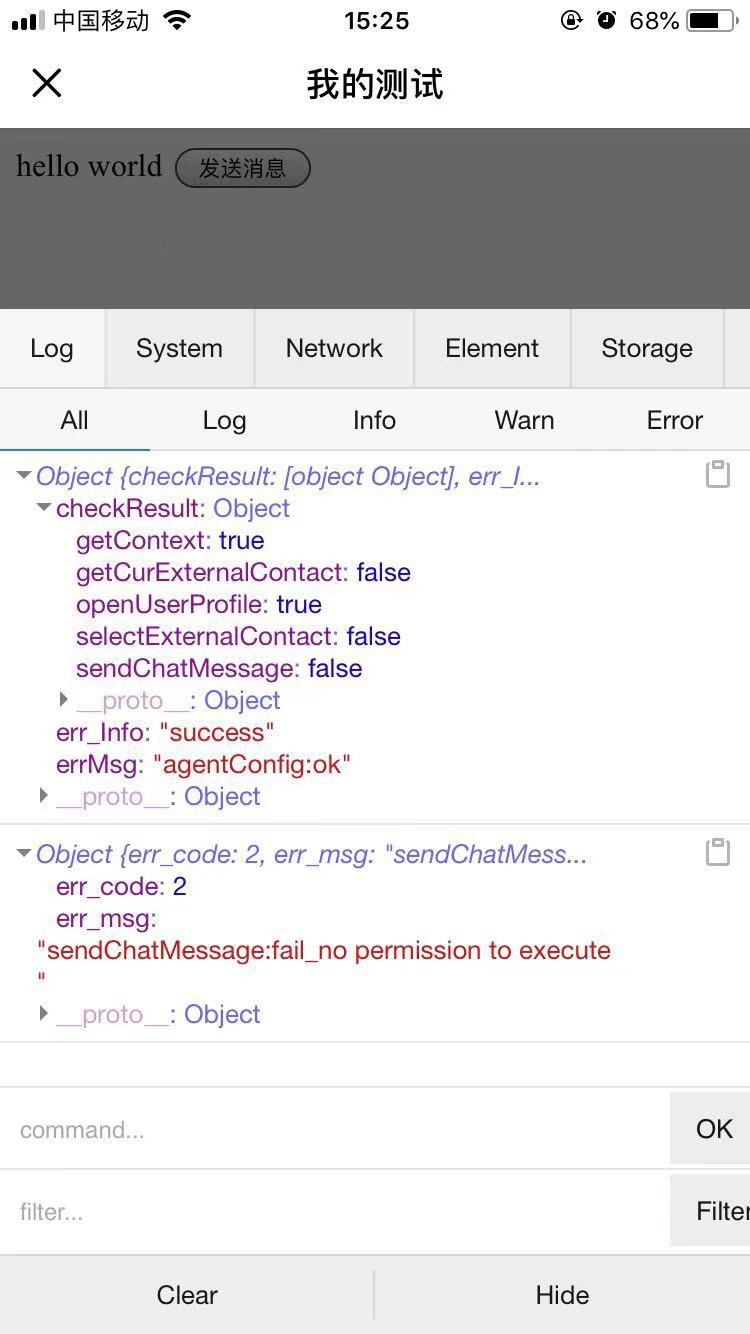This screenshot has width=750, height=1334.
Task: Collapse the first logged Object entry
Action: coord(24,477)
